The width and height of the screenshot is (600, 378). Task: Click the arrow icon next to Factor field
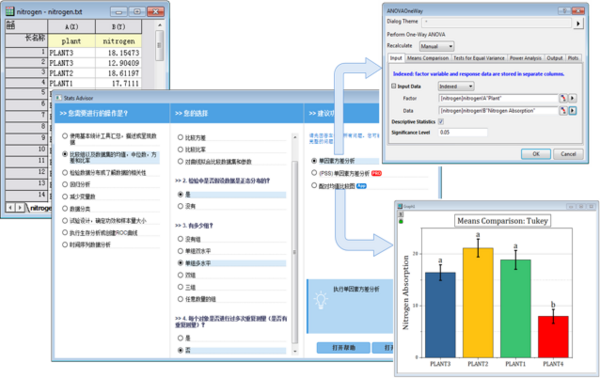pyautogui.click(x=572, y=98)
